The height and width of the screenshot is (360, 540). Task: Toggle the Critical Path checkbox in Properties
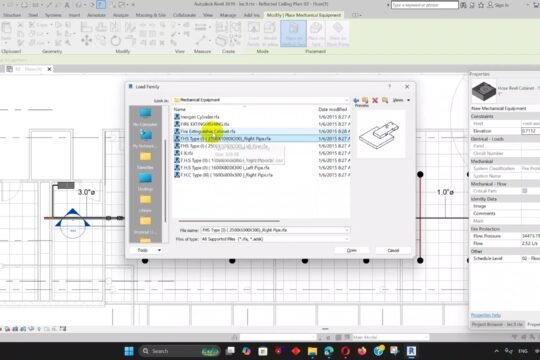525,191
